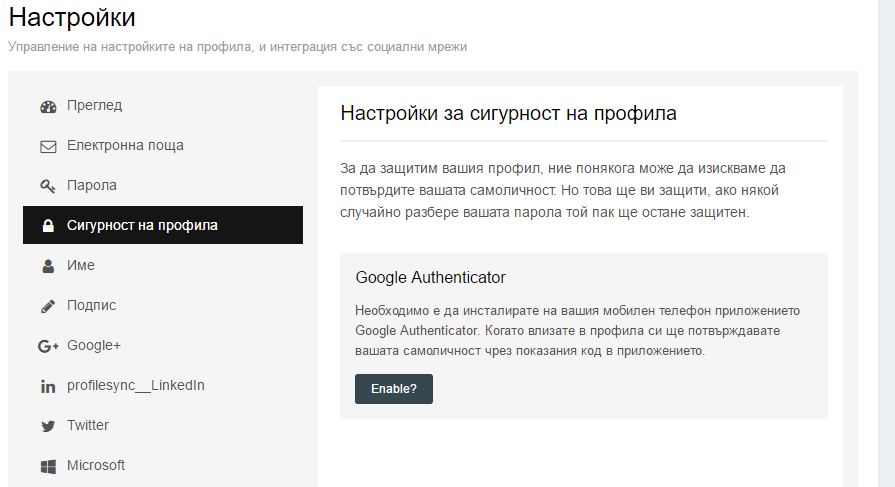The image size is (895, 487).
Task: Click the Microsoft Windows logo icon
Action: pos(49,466)
